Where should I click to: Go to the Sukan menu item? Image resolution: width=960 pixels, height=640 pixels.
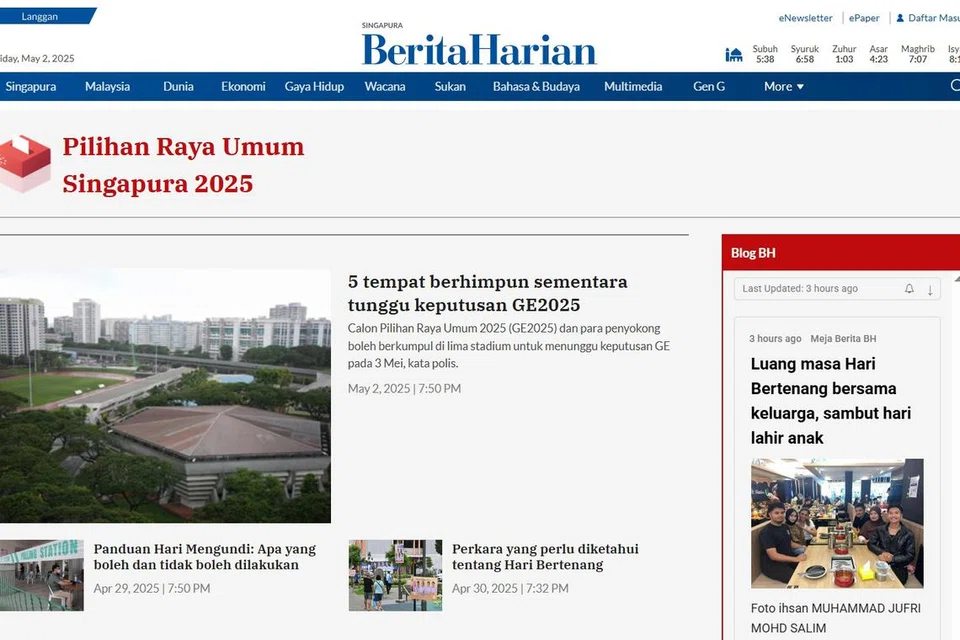point(450,87)
